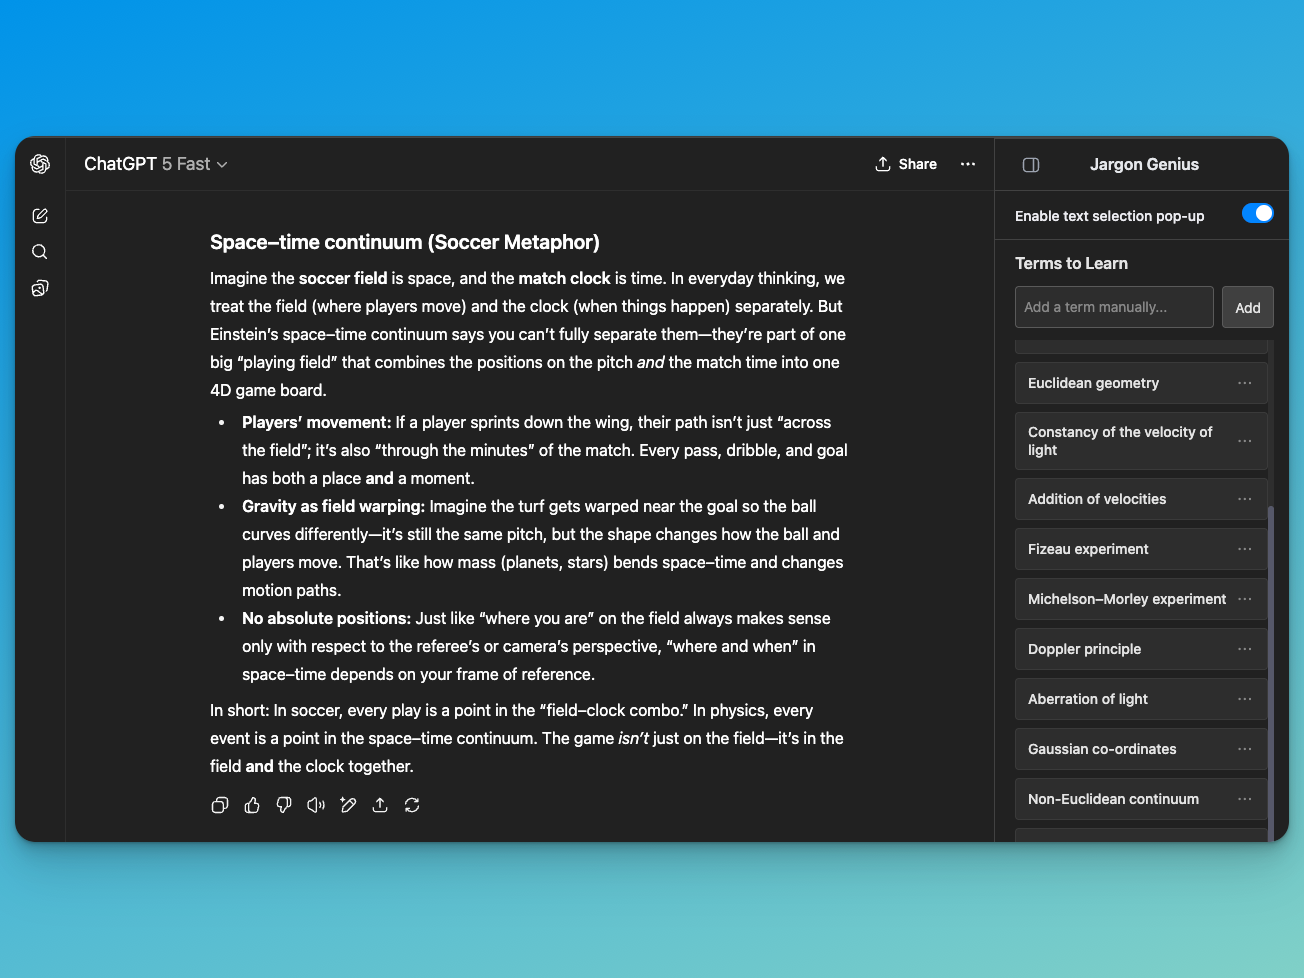Regenerate the response with the retry icon
Image resolution: width=1304 pixels, height=978 pixels.
point(412,805)
